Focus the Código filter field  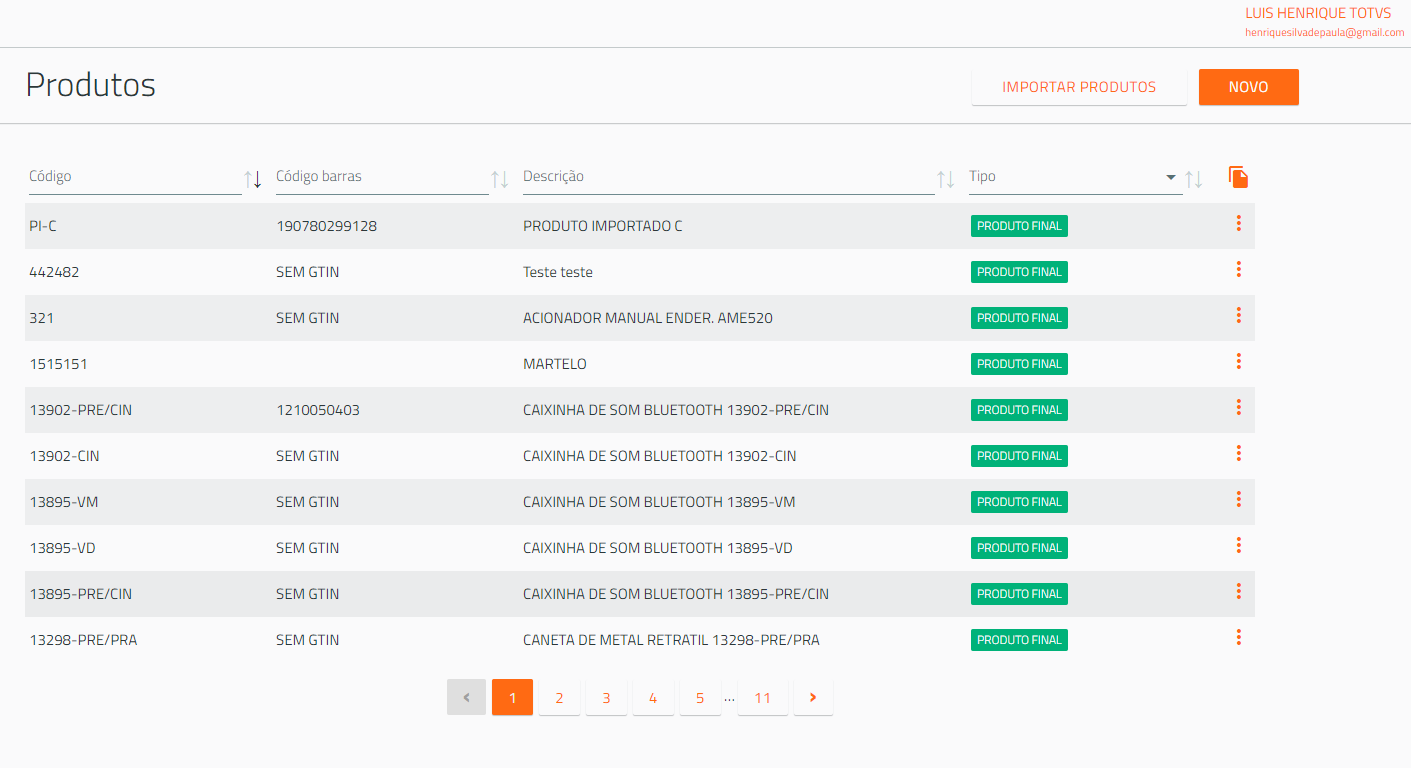point(134,177)
